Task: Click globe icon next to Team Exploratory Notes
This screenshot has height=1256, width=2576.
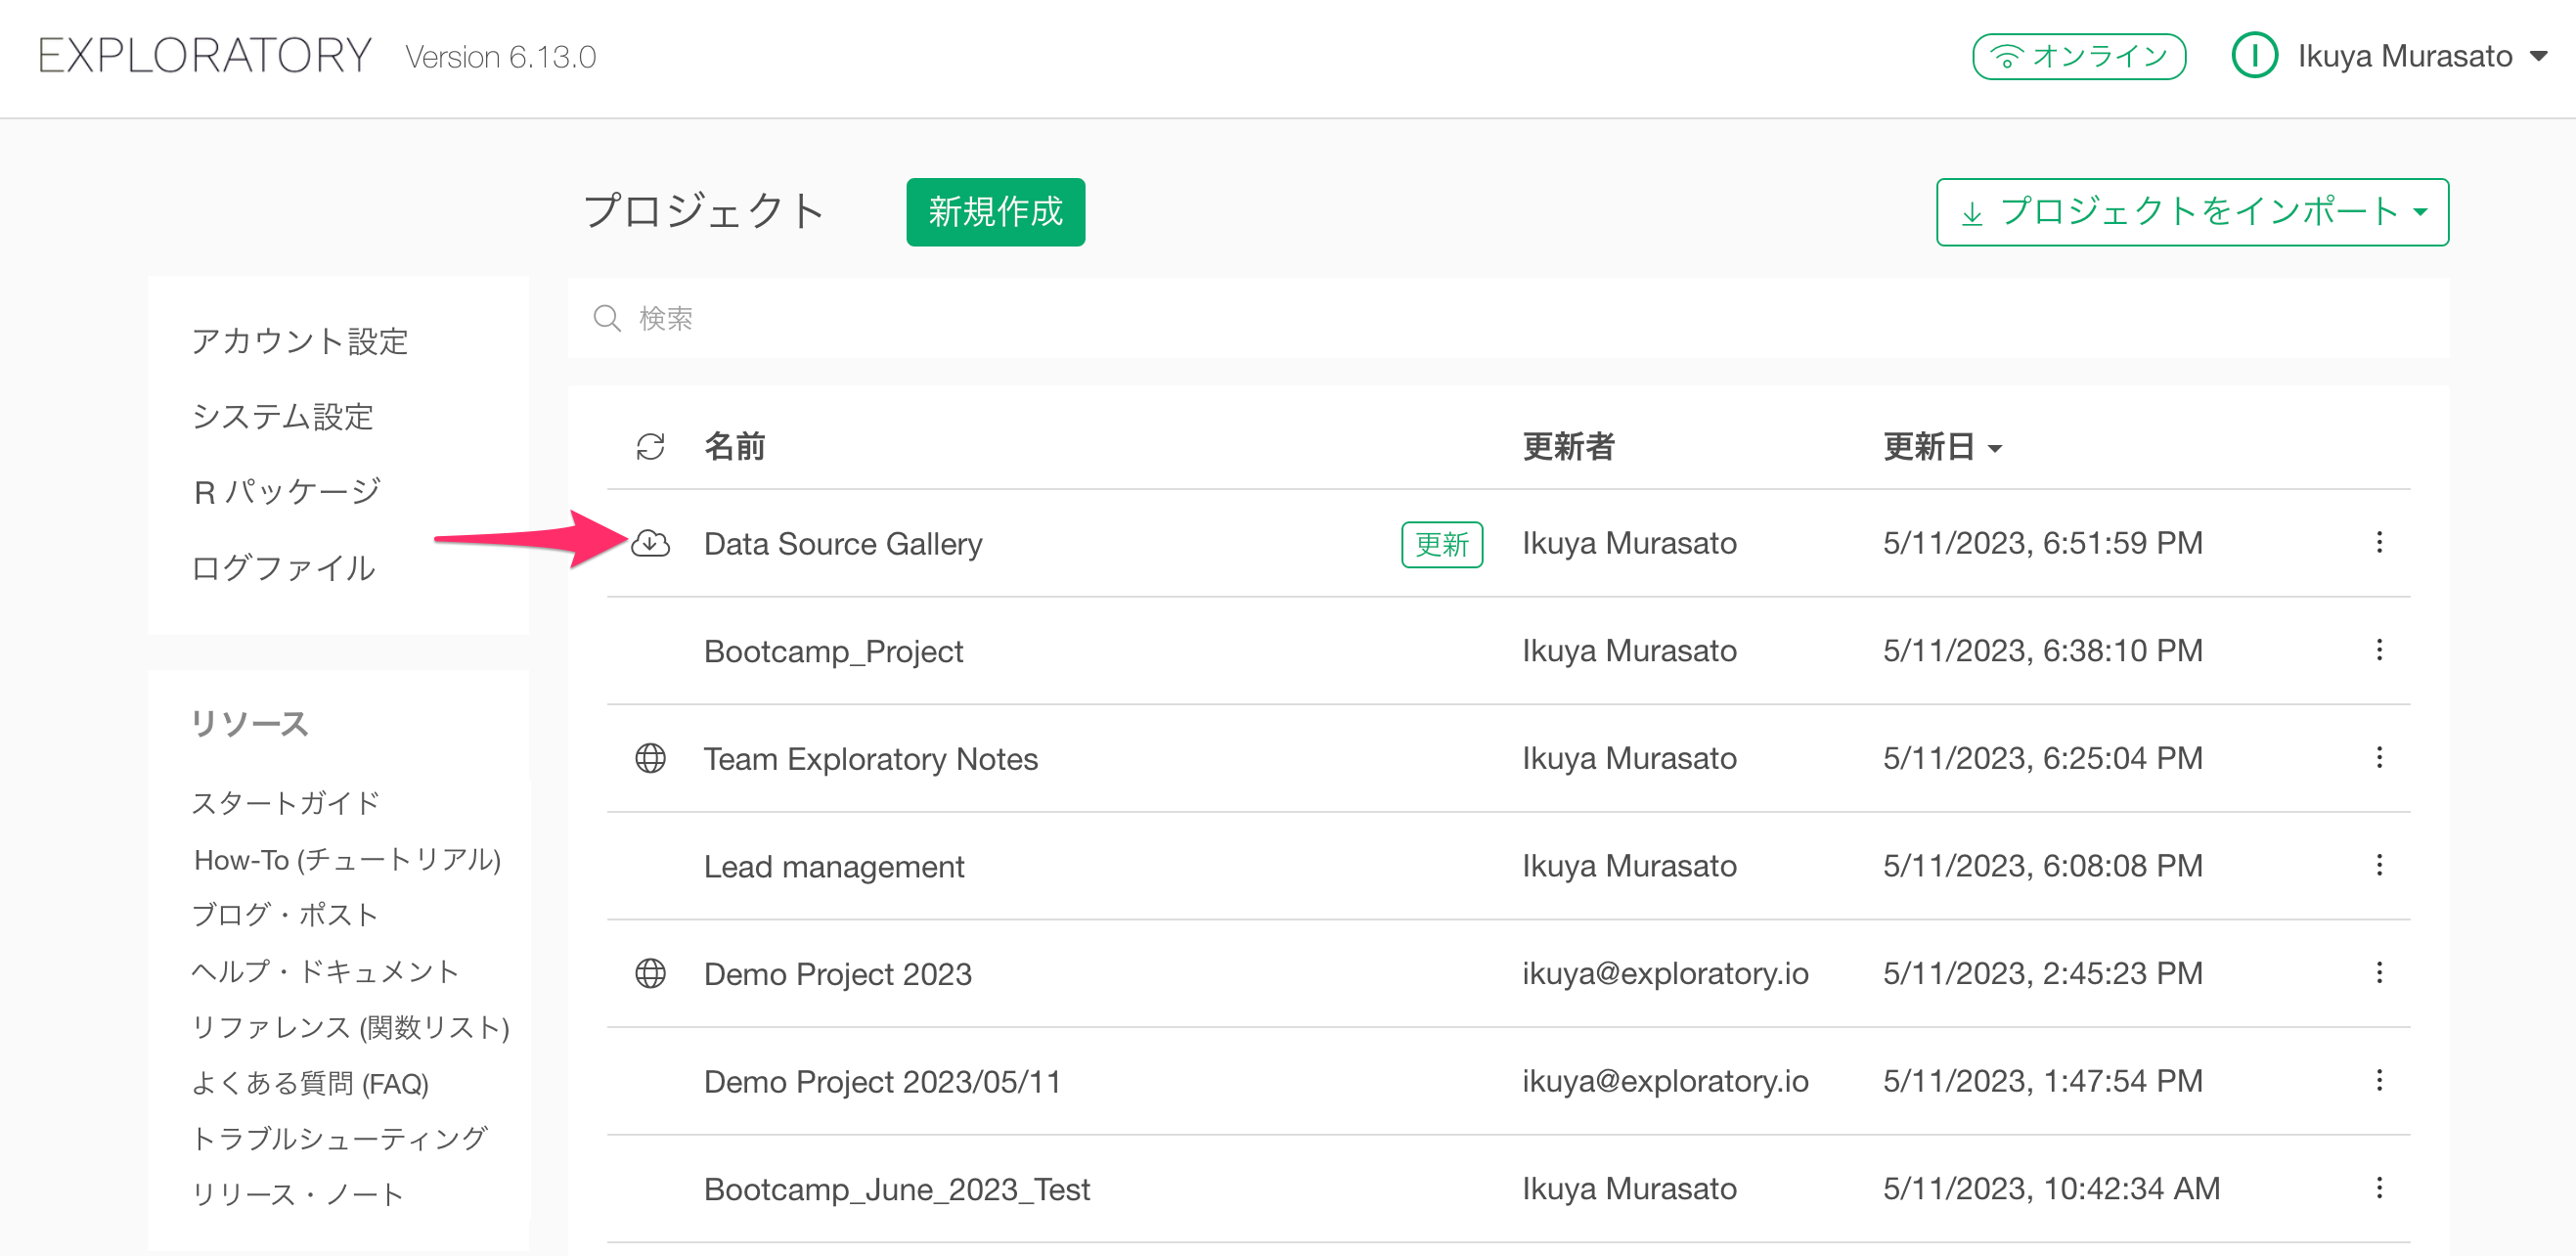Action: tap(650, 758)
